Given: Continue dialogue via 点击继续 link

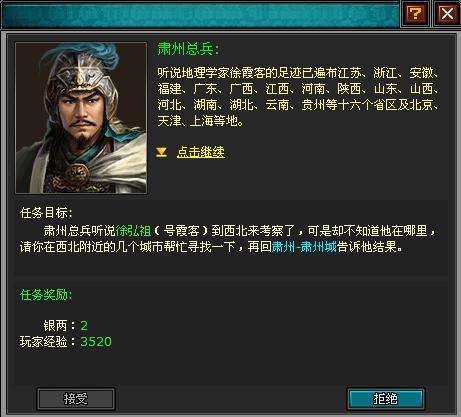Looking at the screenshot, I should click(x=201, y=152).
